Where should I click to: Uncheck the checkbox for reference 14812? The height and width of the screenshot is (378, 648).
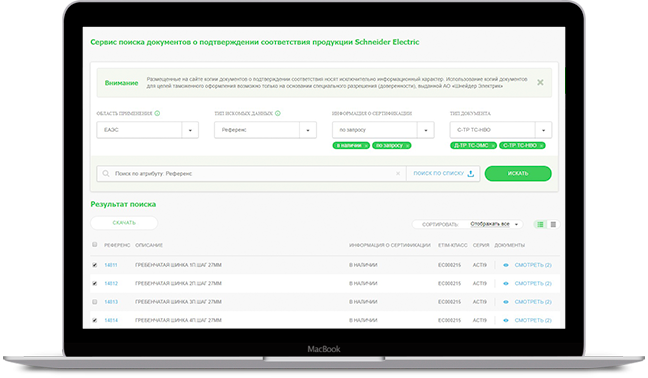click(95, 283)
